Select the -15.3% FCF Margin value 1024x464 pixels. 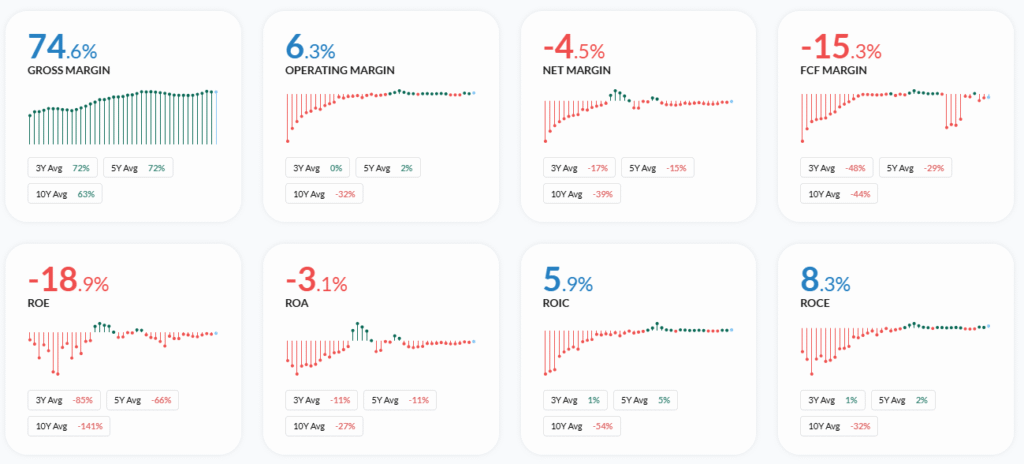click(x=840, y=47)
